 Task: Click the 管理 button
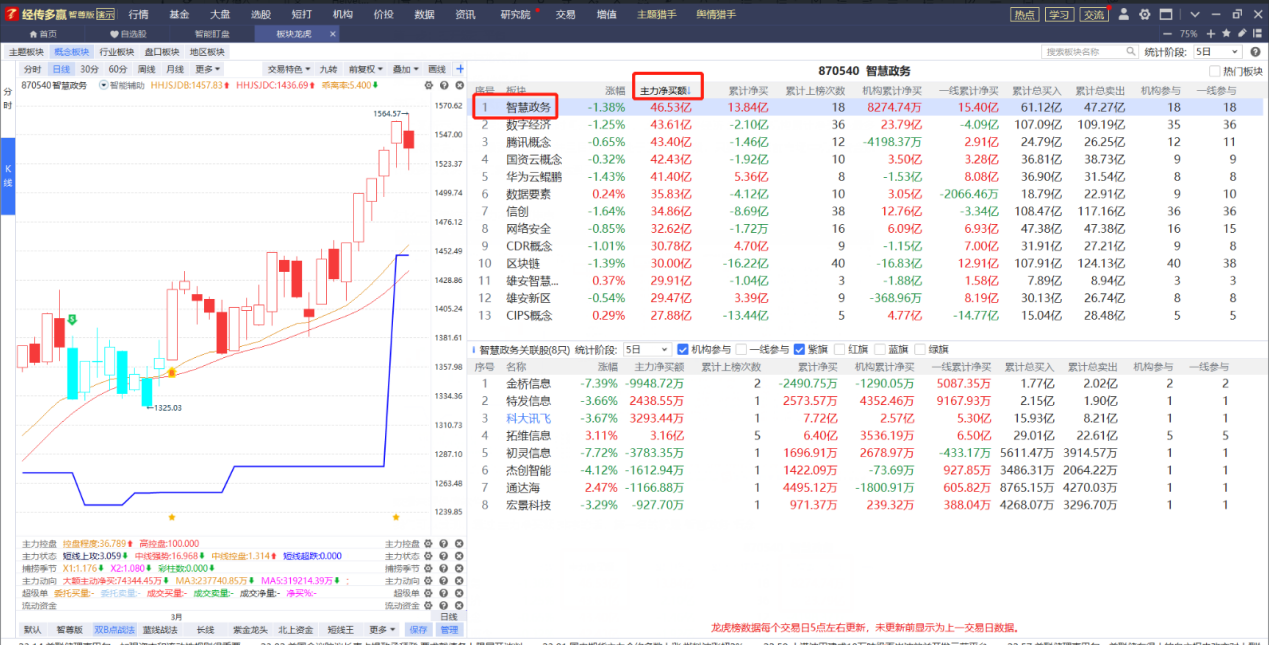tap(449, 630)
